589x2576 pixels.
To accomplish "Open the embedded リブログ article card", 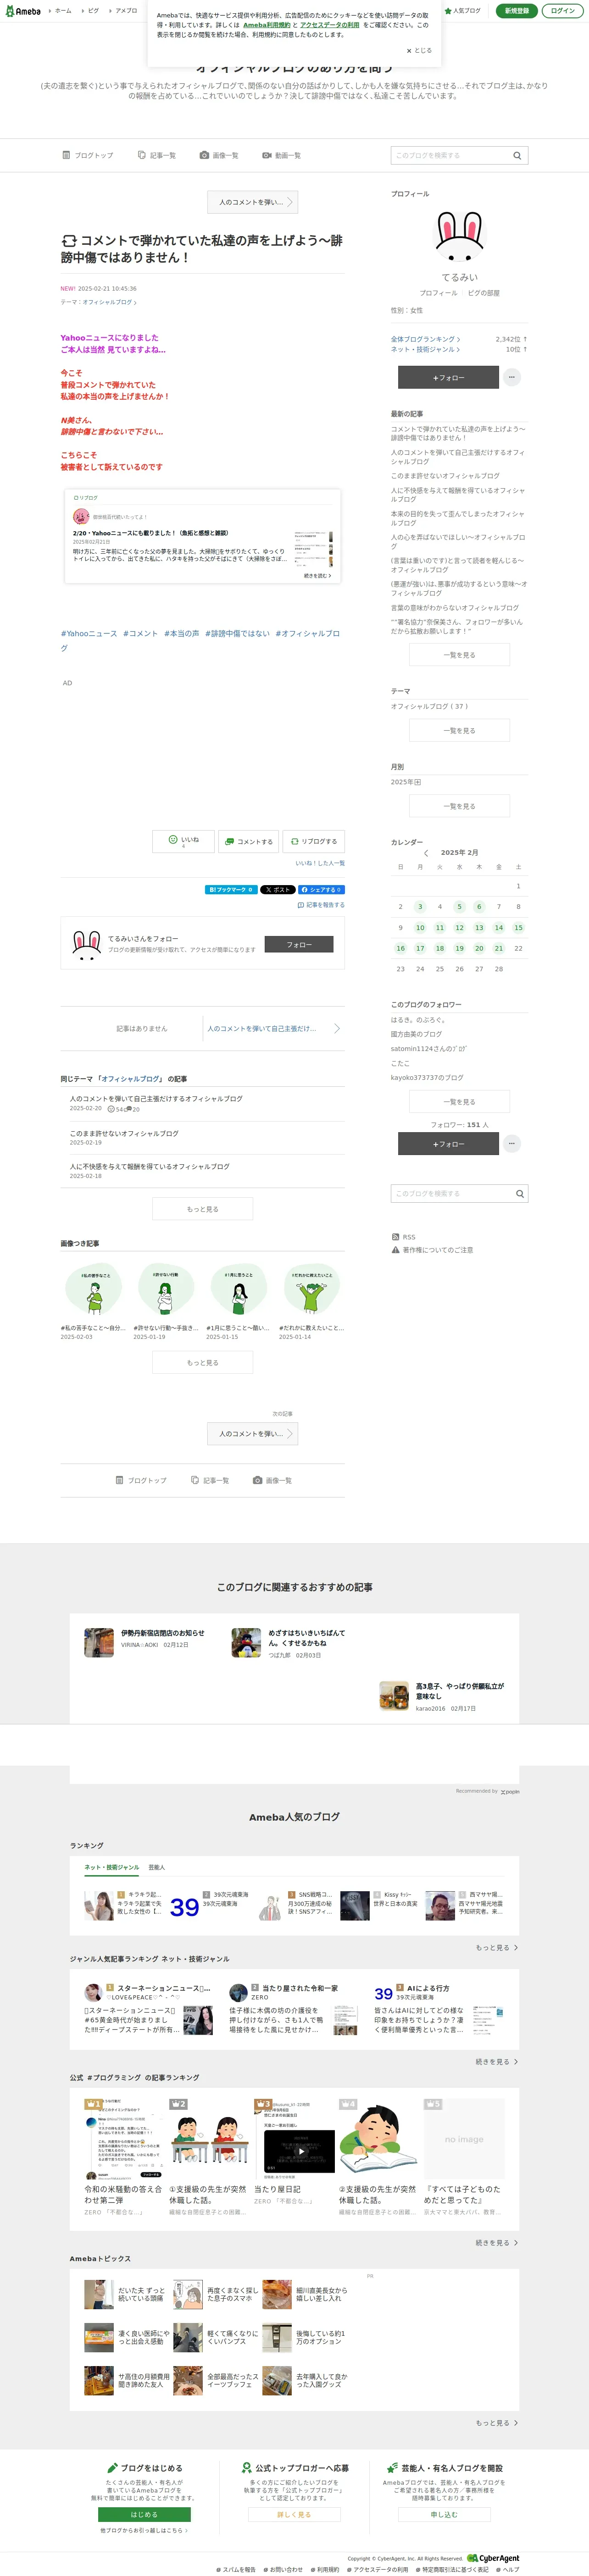I will click(203, 535).
